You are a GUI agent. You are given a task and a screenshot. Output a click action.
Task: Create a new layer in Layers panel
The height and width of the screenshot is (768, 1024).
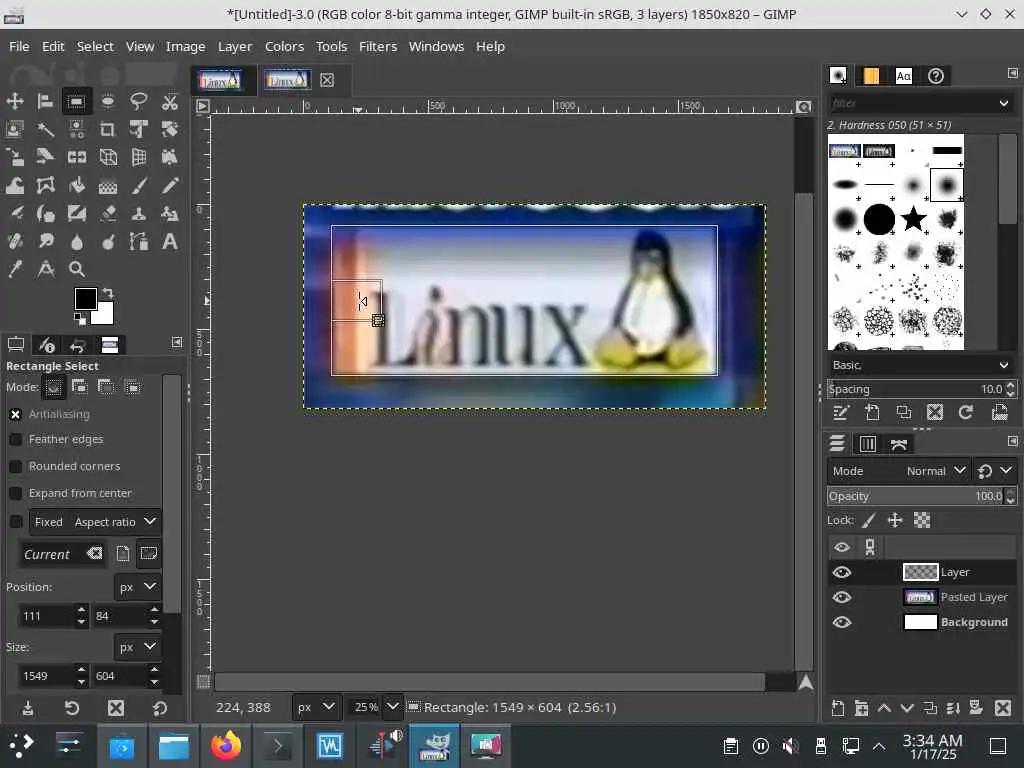838,708
